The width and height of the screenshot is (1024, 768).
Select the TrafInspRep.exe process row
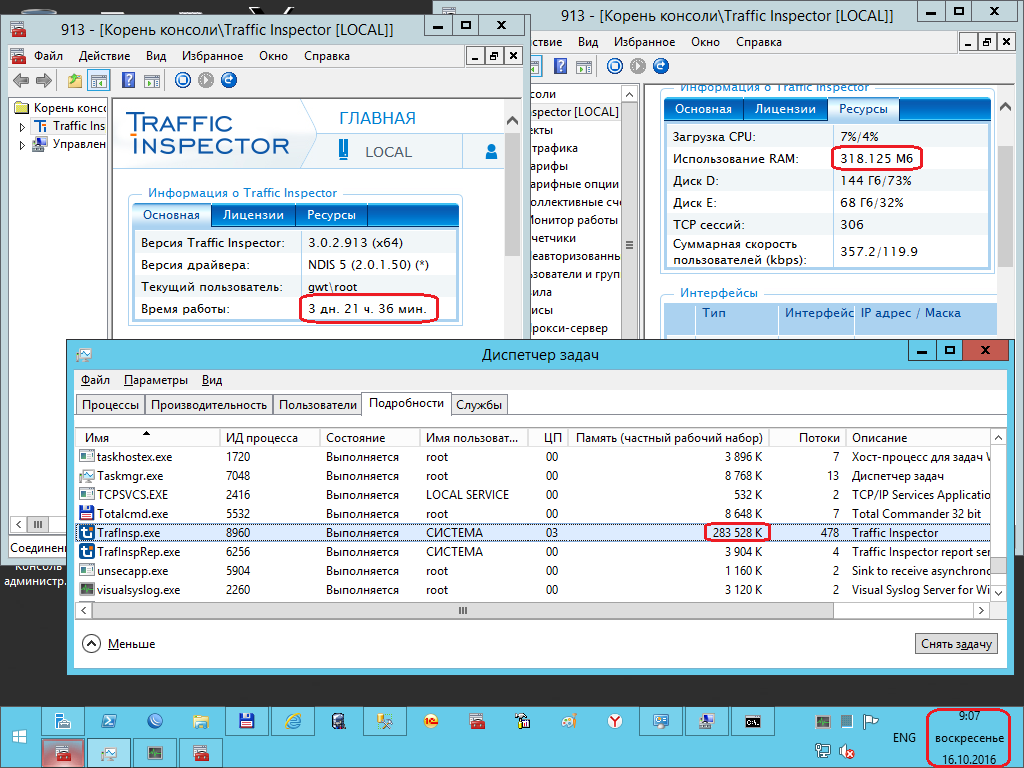point(533,552)
